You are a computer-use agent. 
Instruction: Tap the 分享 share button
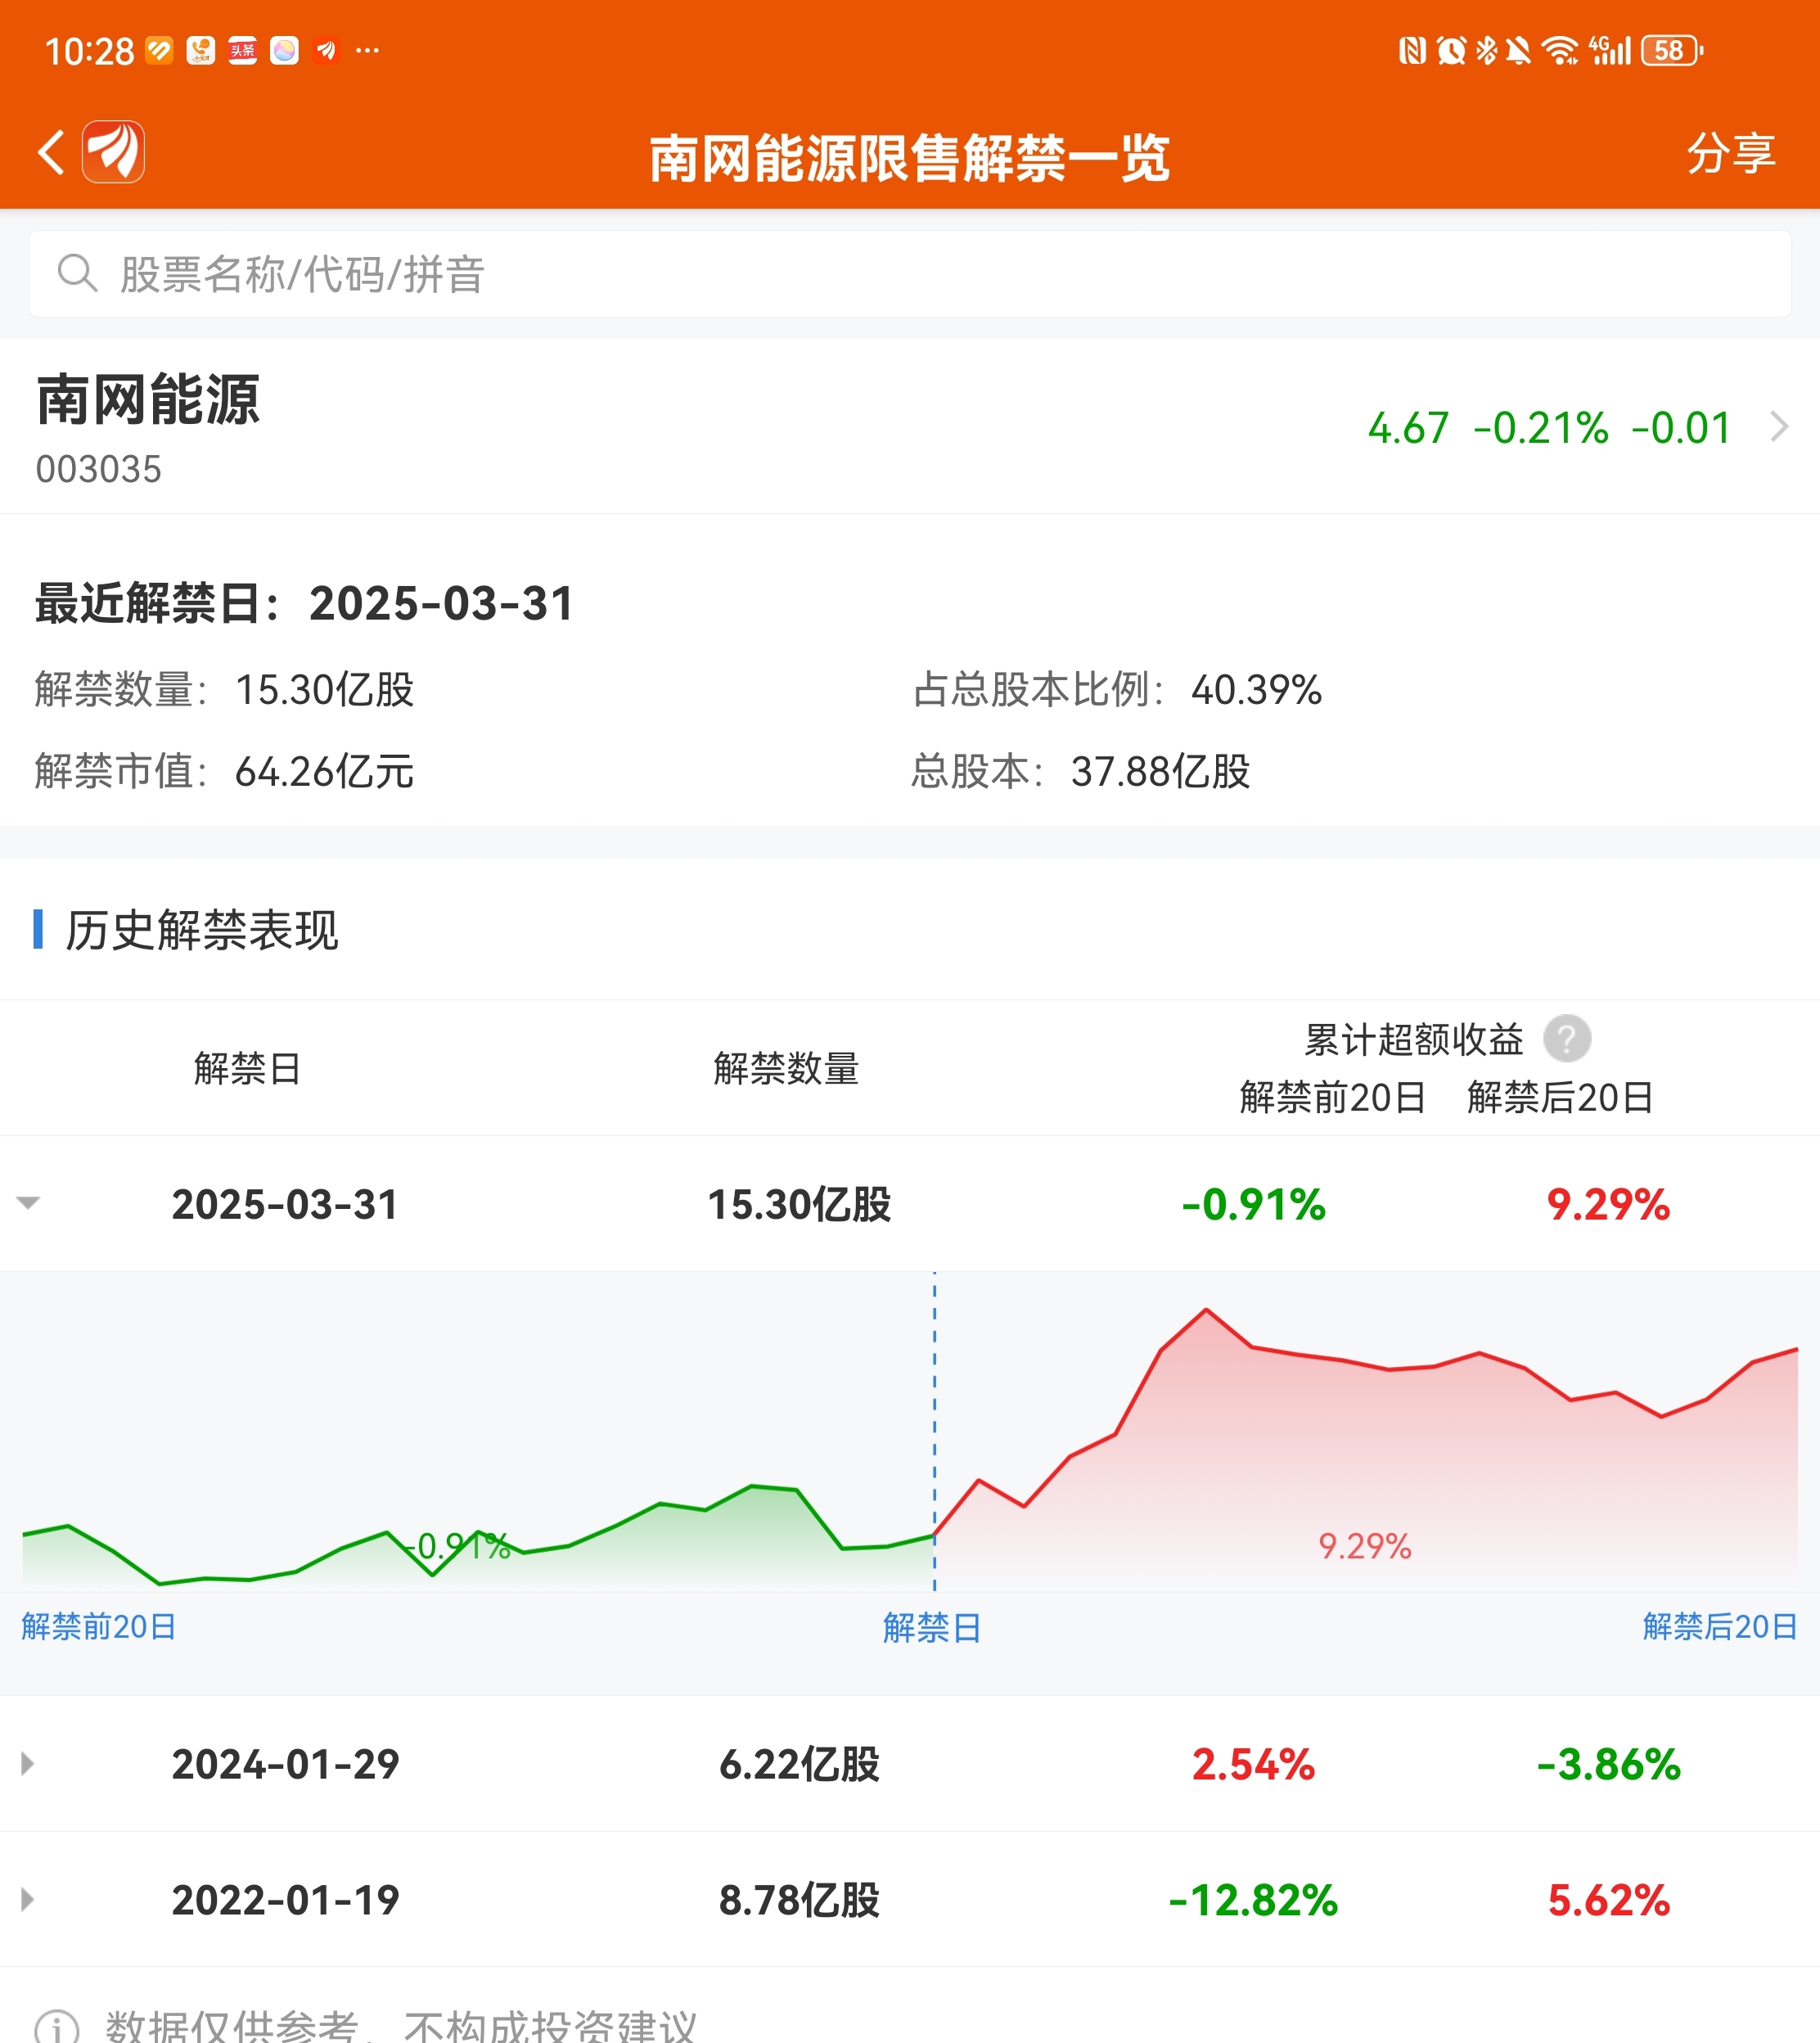(1730, 153)
